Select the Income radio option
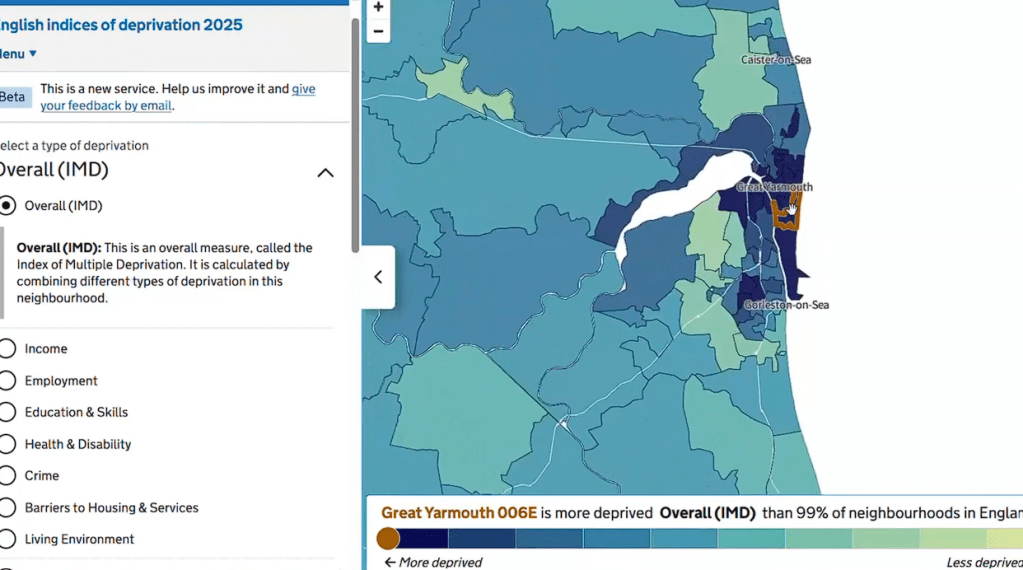 pyautogui.click(x=8, y=349)
